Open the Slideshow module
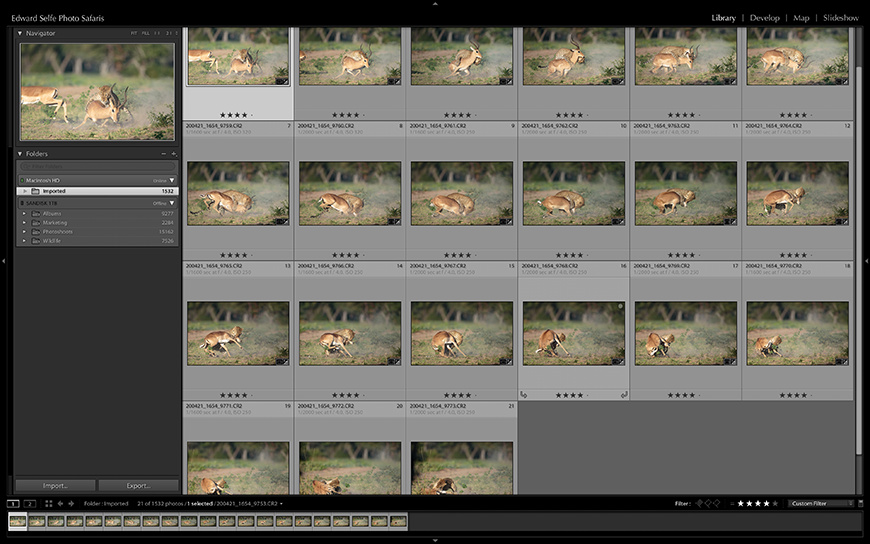Screen dimensions: 870x544 838,18
